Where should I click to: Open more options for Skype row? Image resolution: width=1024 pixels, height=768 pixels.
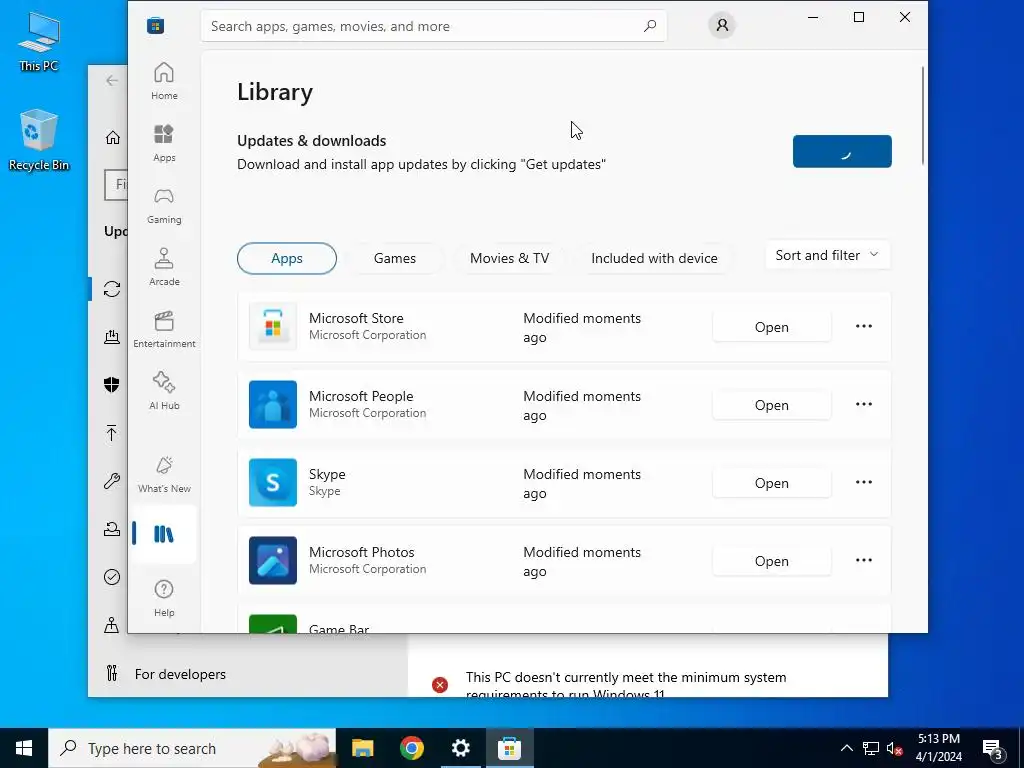[x=863, y=483]
